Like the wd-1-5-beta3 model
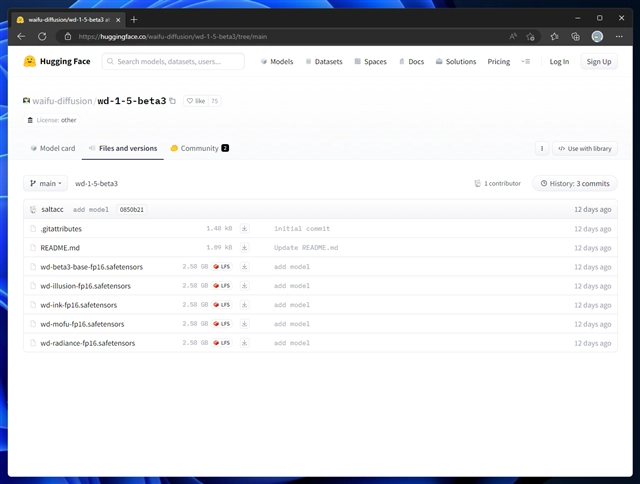640x484 pixels. coord(196,101)
